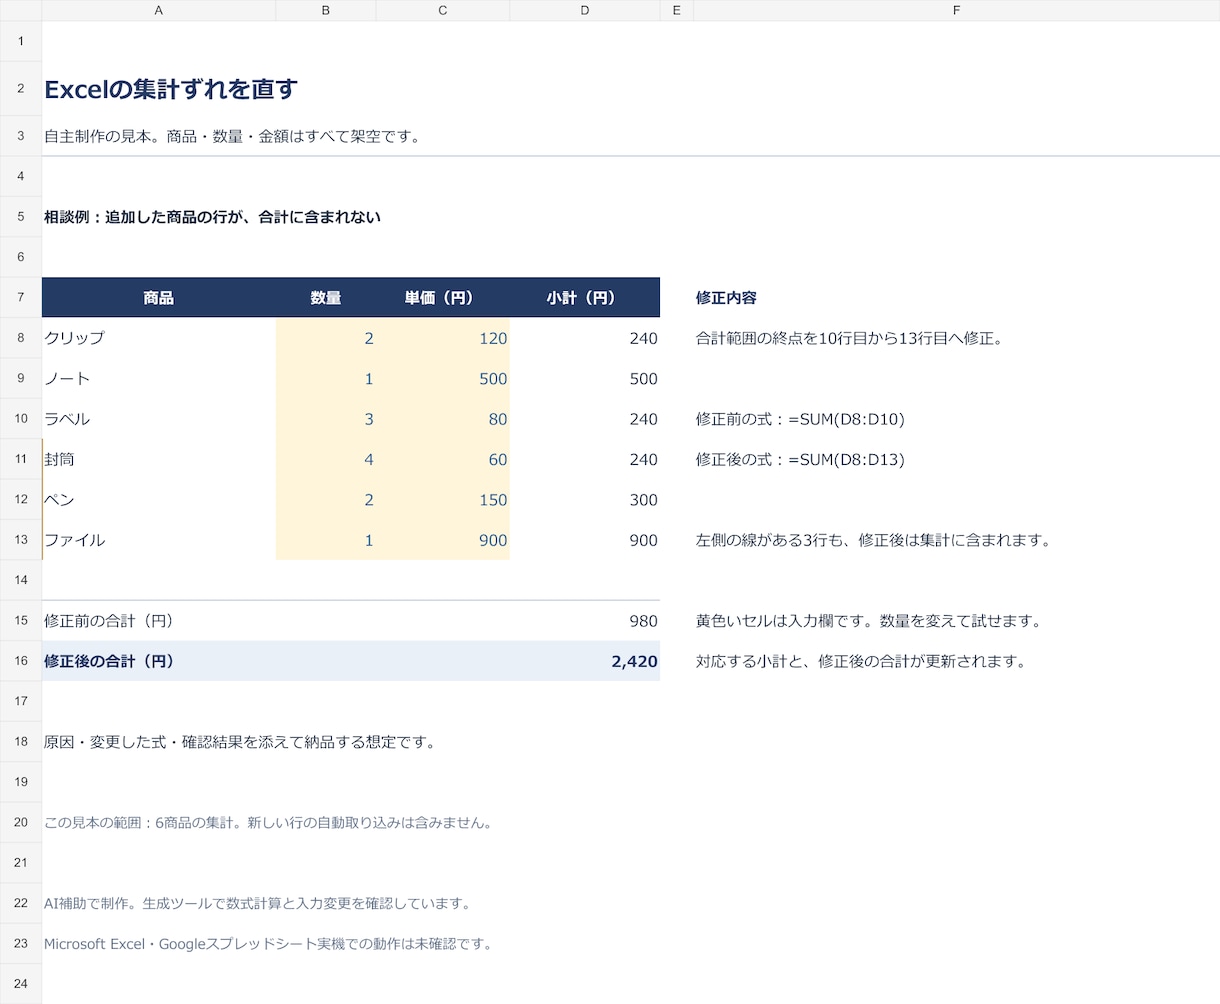Click the 'クリップ' product cell

[x=159, y=338]
